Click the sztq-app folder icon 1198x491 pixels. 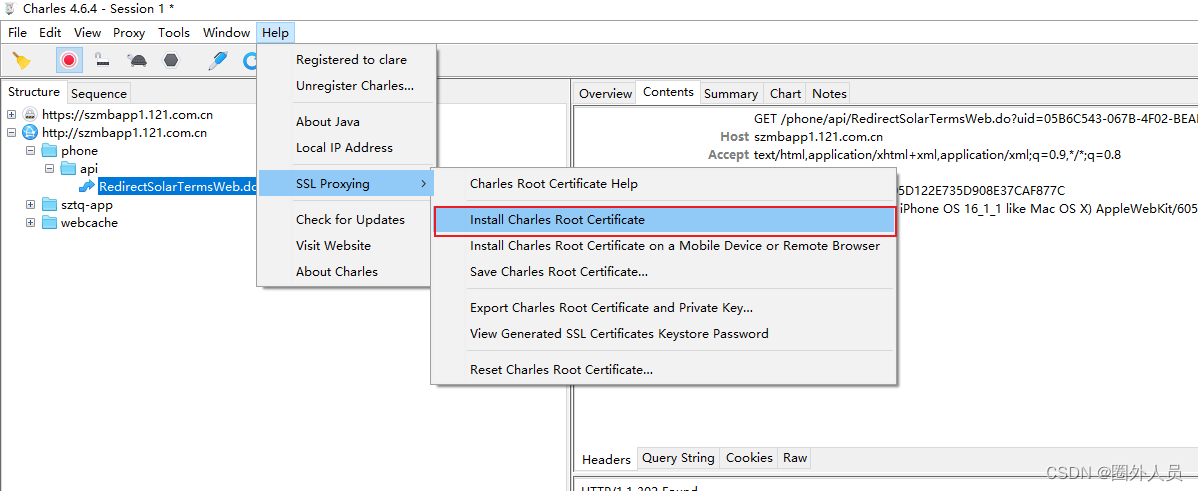(x=49, y=205)
